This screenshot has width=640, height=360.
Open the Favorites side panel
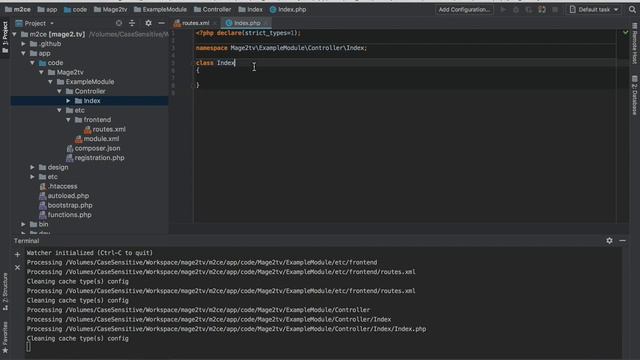click(5, 338)
